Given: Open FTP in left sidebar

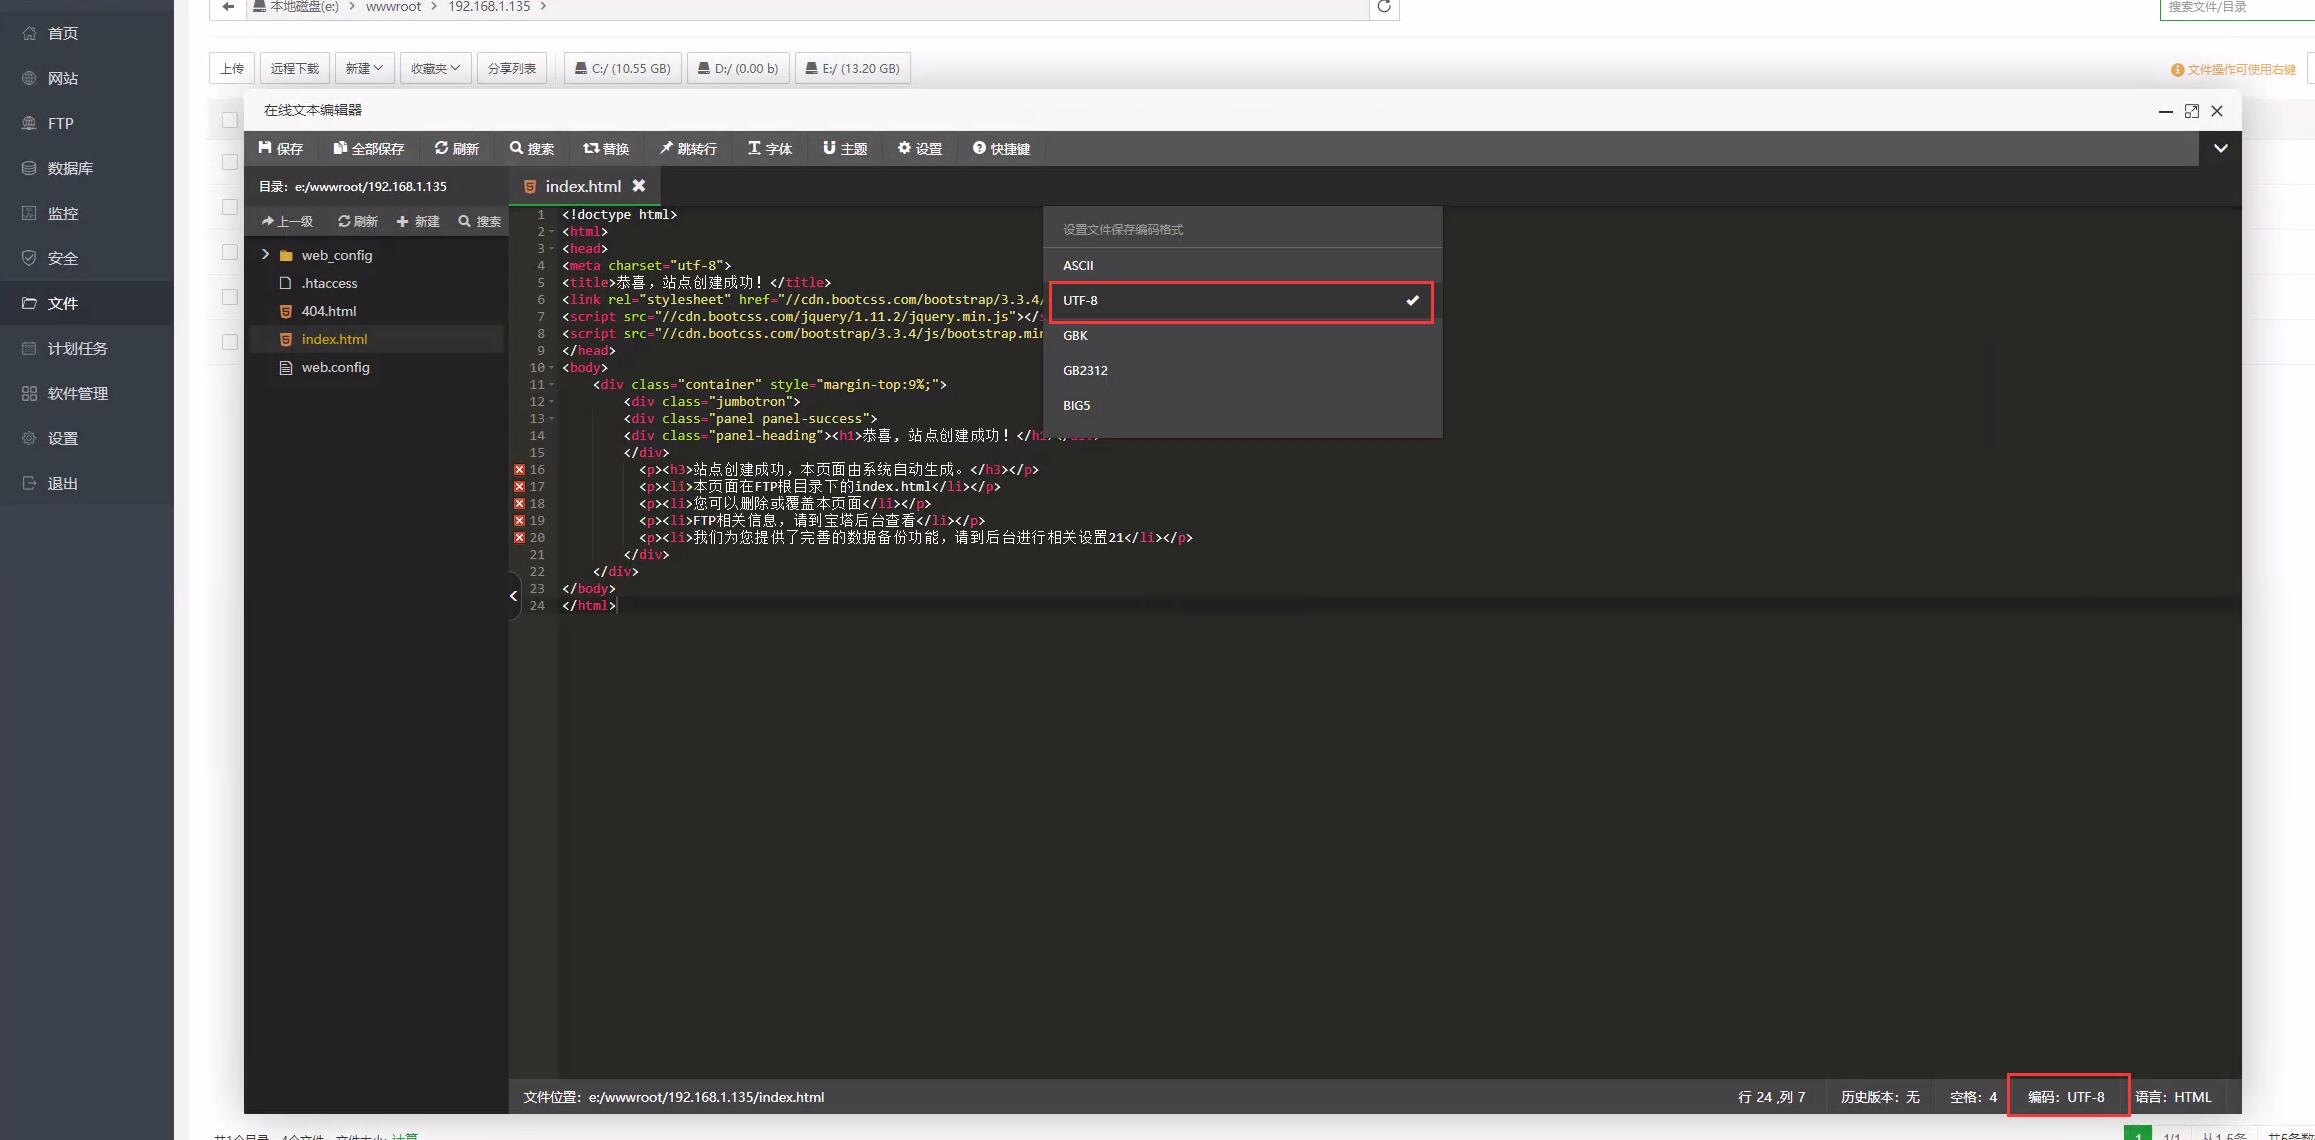Looking at the screenshot, I should [60, 123].
